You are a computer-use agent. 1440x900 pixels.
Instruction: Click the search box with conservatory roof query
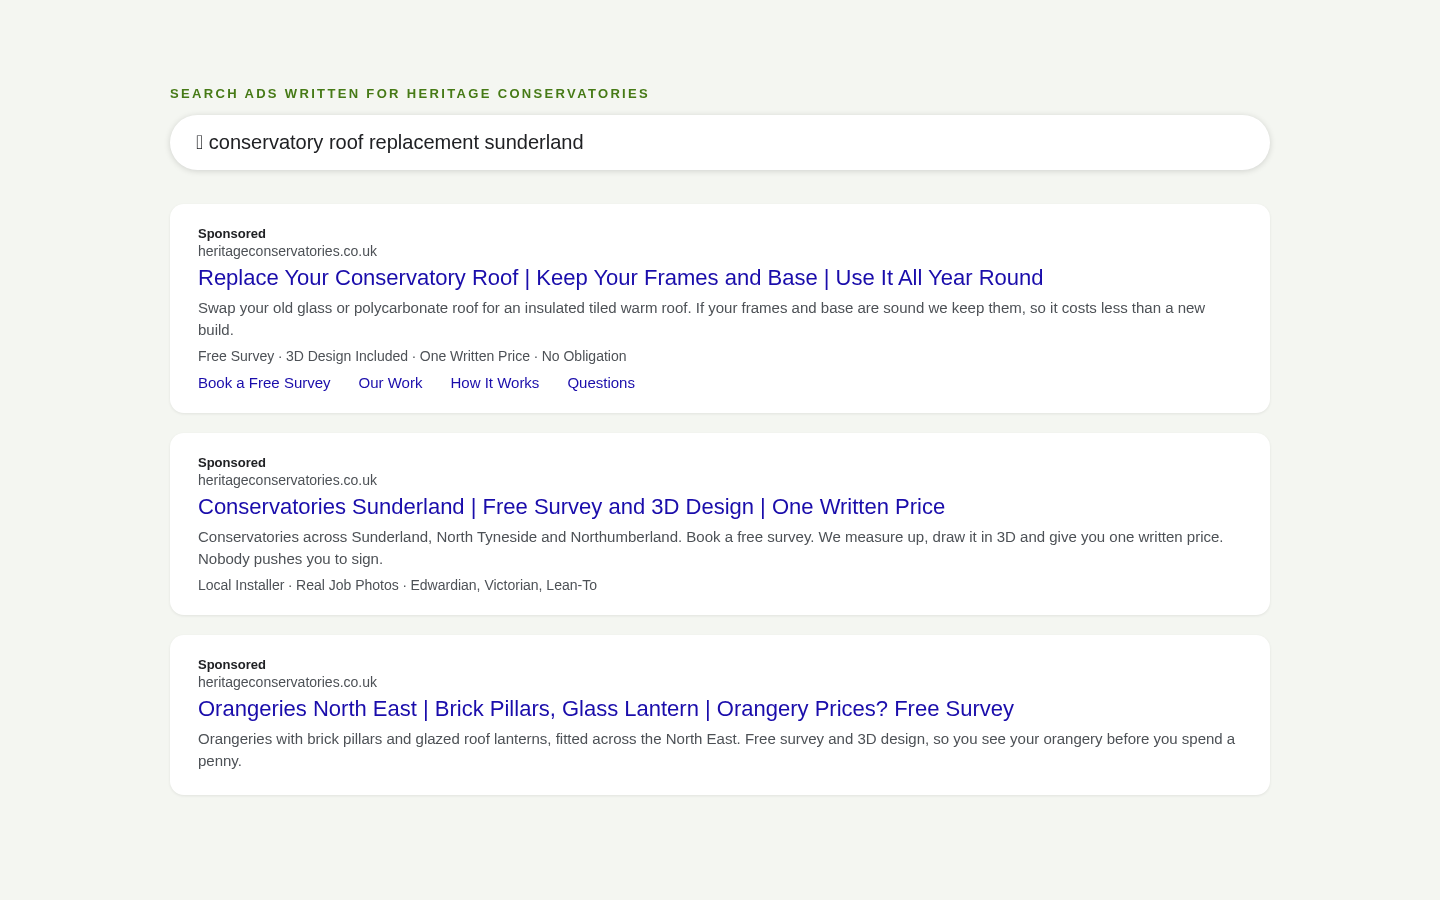coord(720,142)
